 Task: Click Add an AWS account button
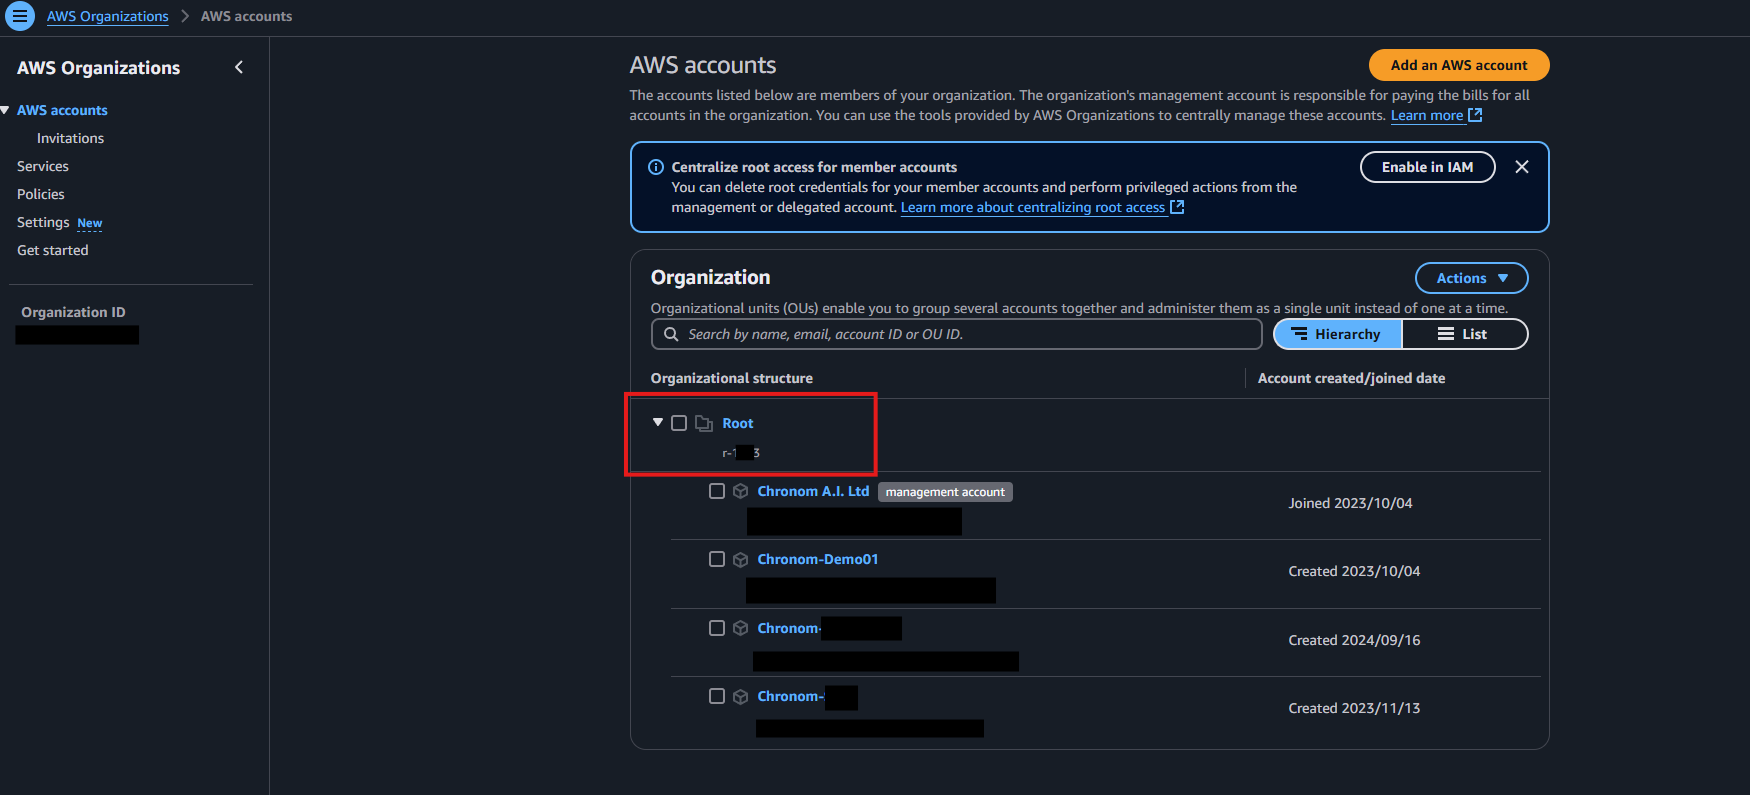[1458, 65]
